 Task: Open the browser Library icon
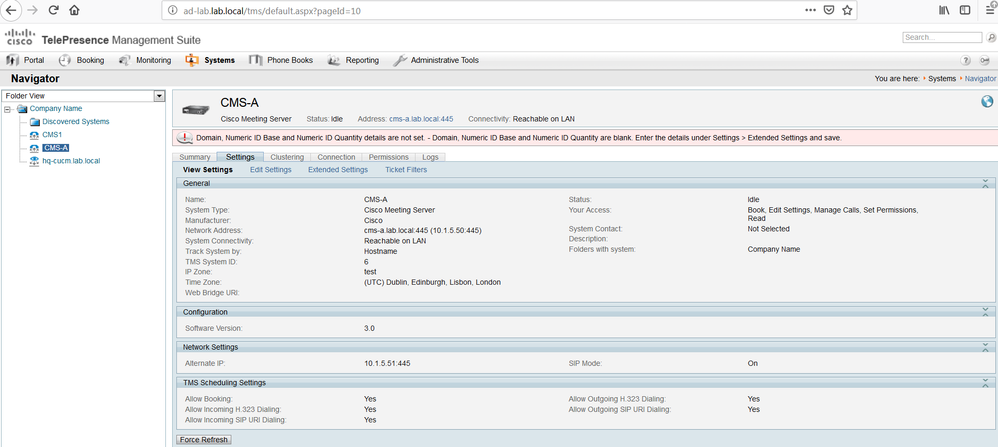944,10
